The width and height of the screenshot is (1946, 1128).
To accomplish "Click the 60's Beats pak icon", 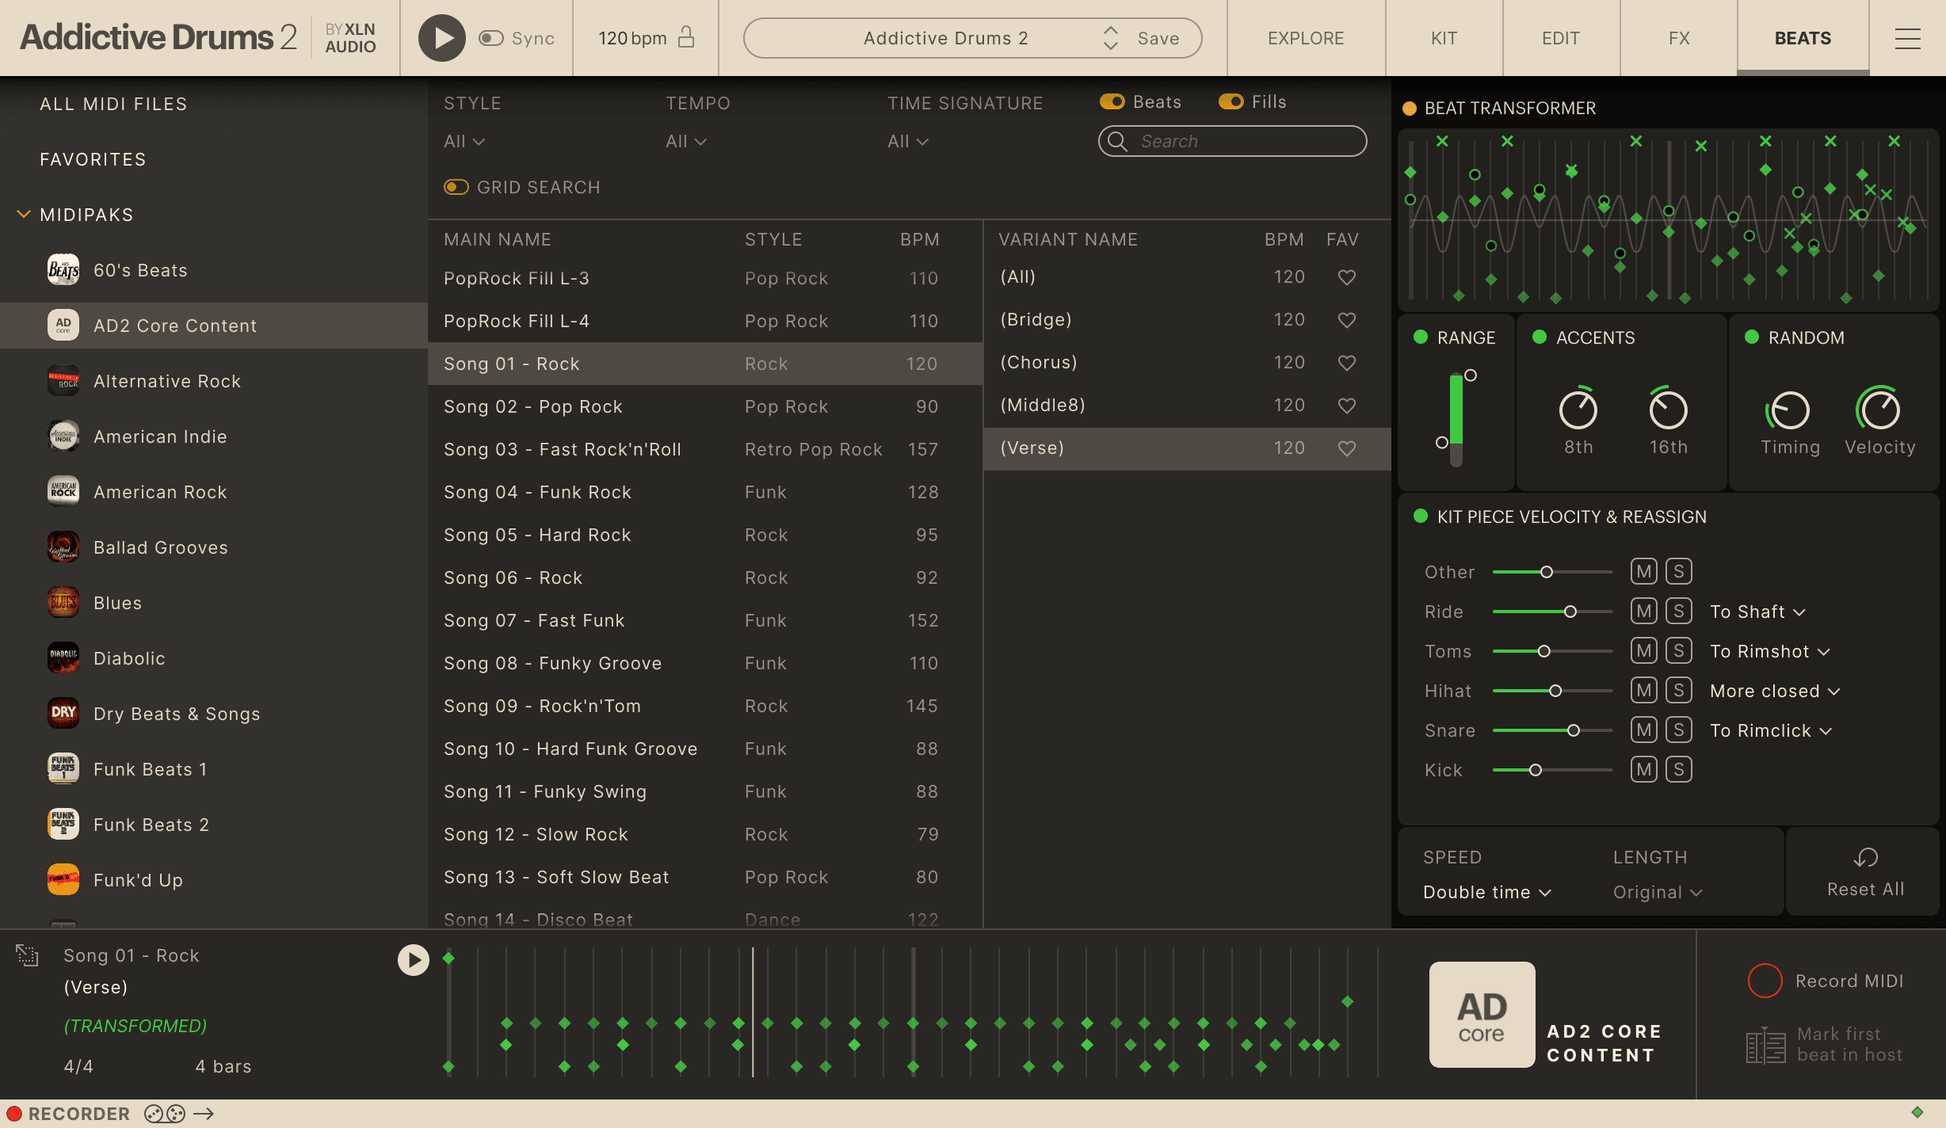I will point(63,269).
